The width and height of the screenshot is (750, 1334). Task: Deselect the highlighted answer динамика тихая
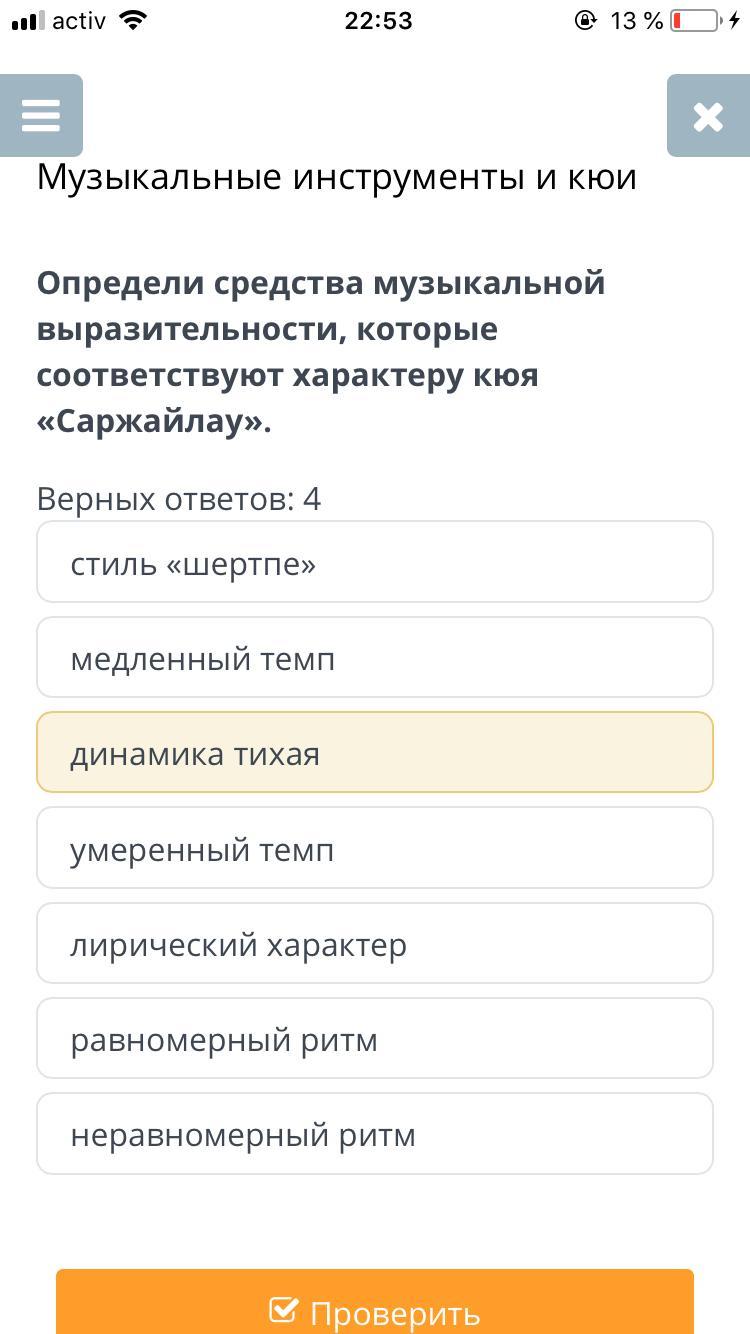point(375,752)
